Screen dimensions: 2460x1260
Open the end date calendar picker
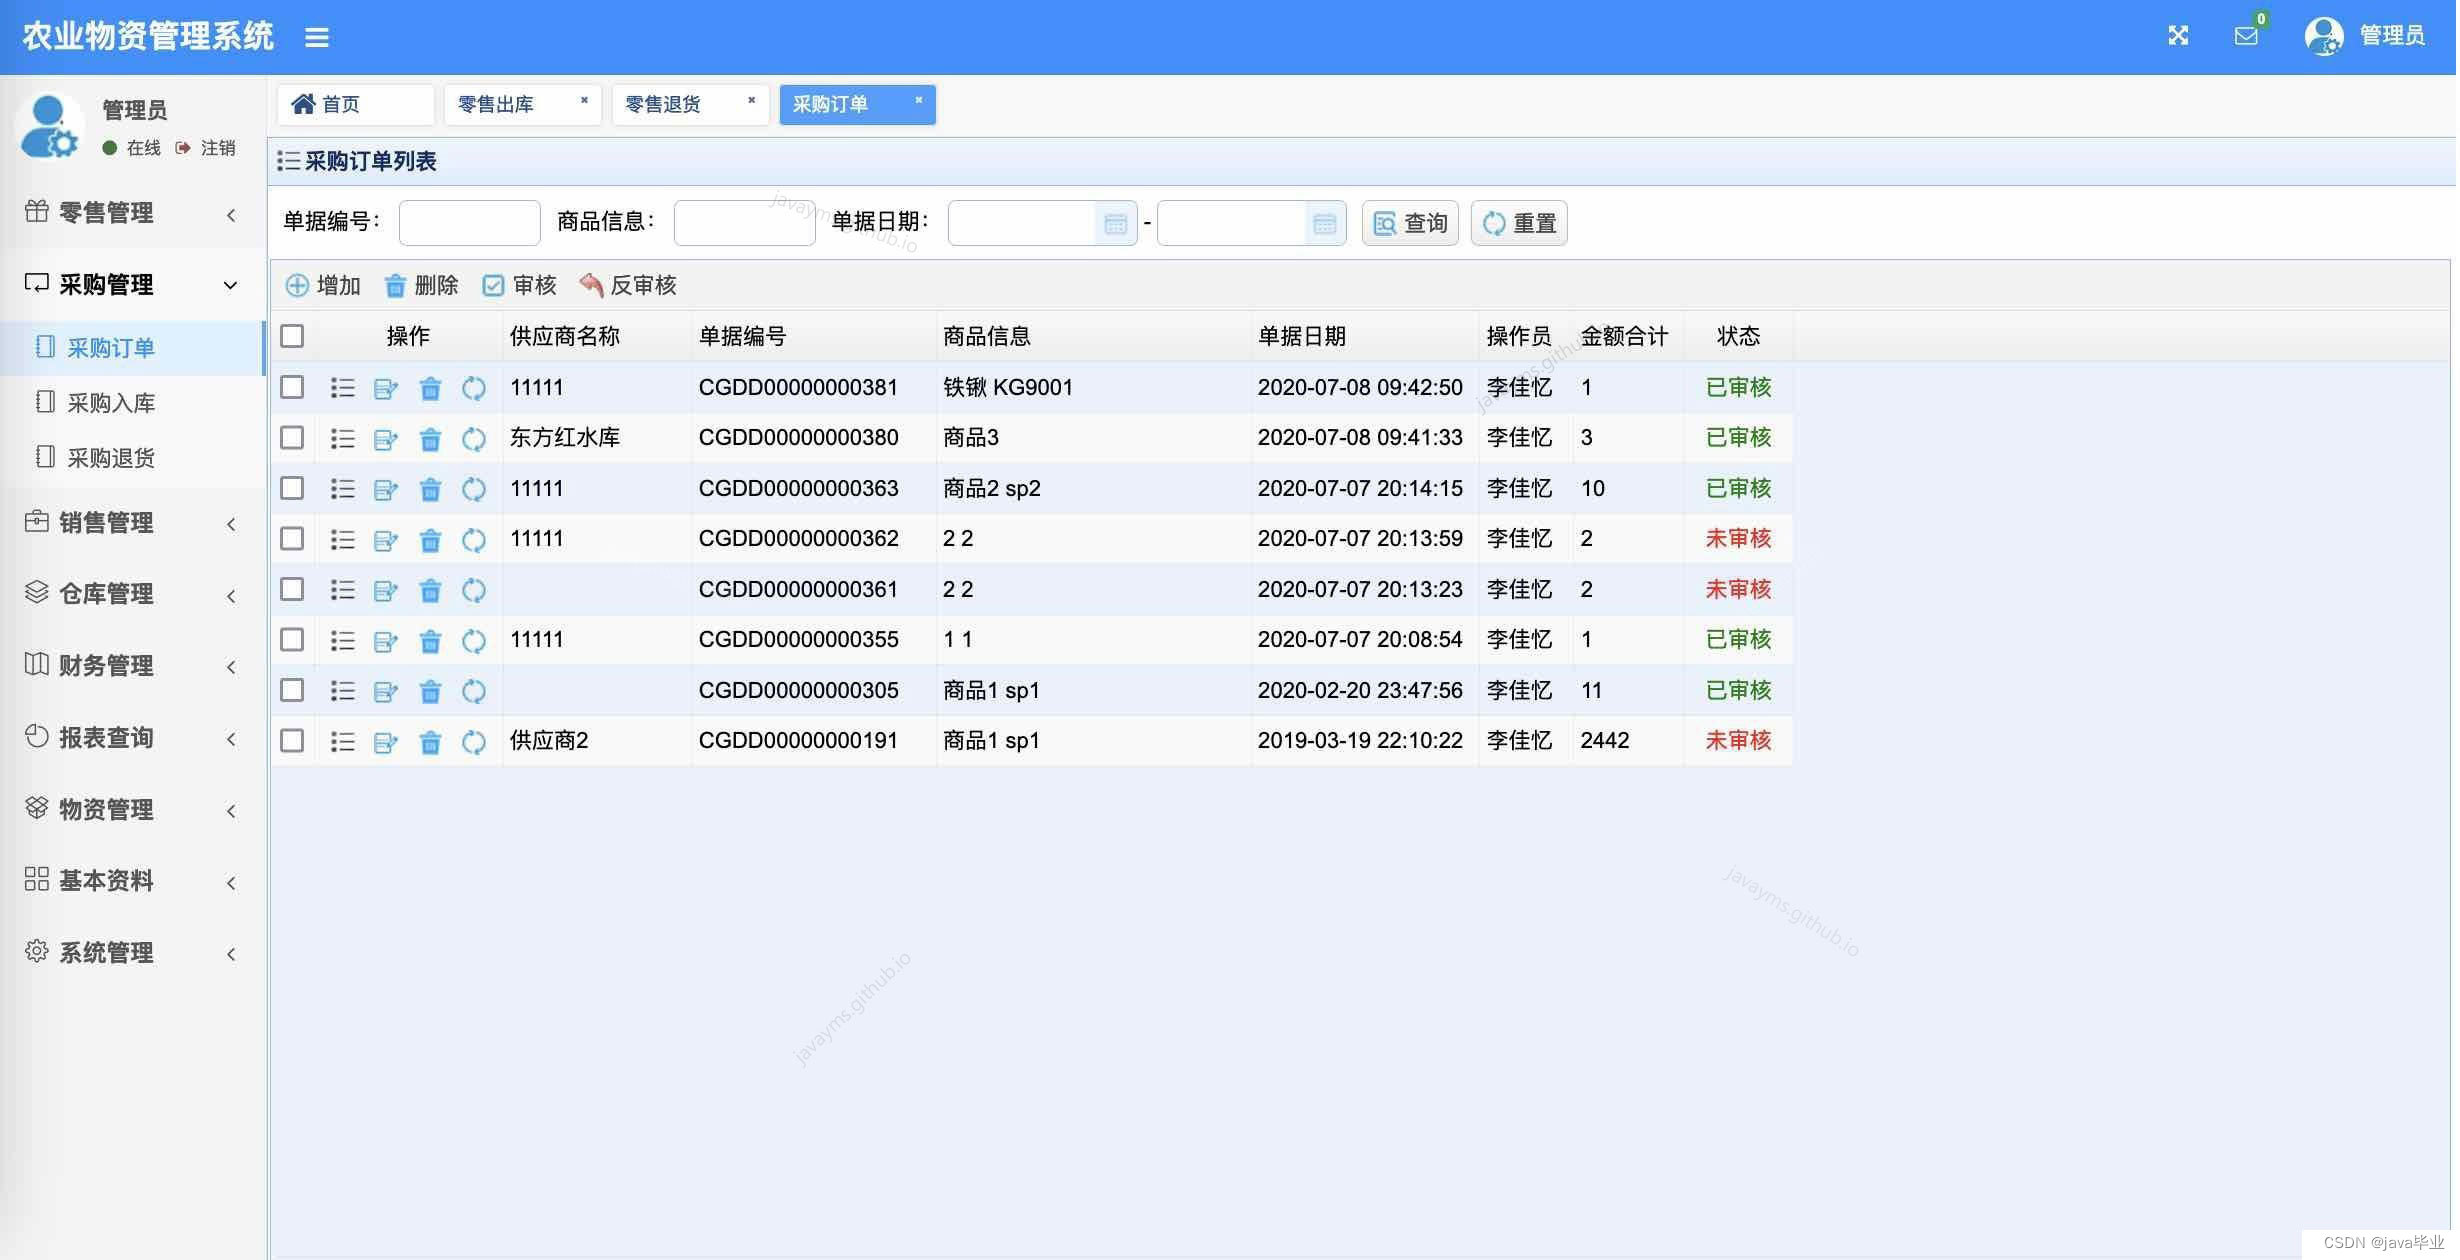(1325, 223)
